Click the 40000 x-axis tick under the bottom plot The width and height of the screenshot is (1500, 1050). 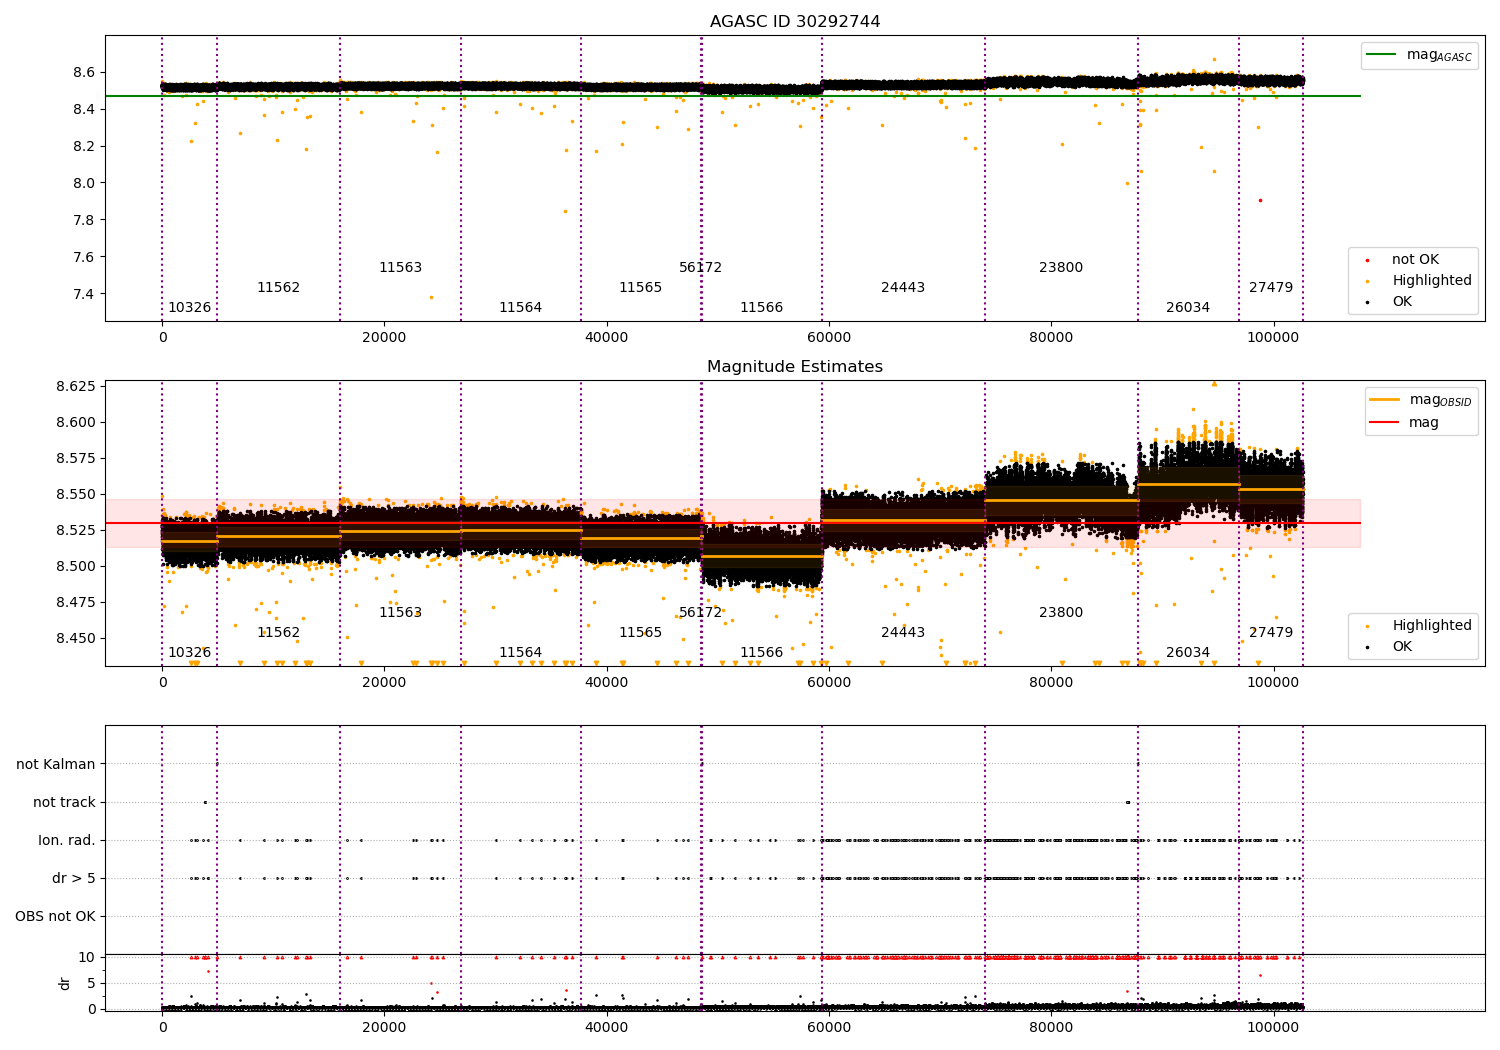606,1027
